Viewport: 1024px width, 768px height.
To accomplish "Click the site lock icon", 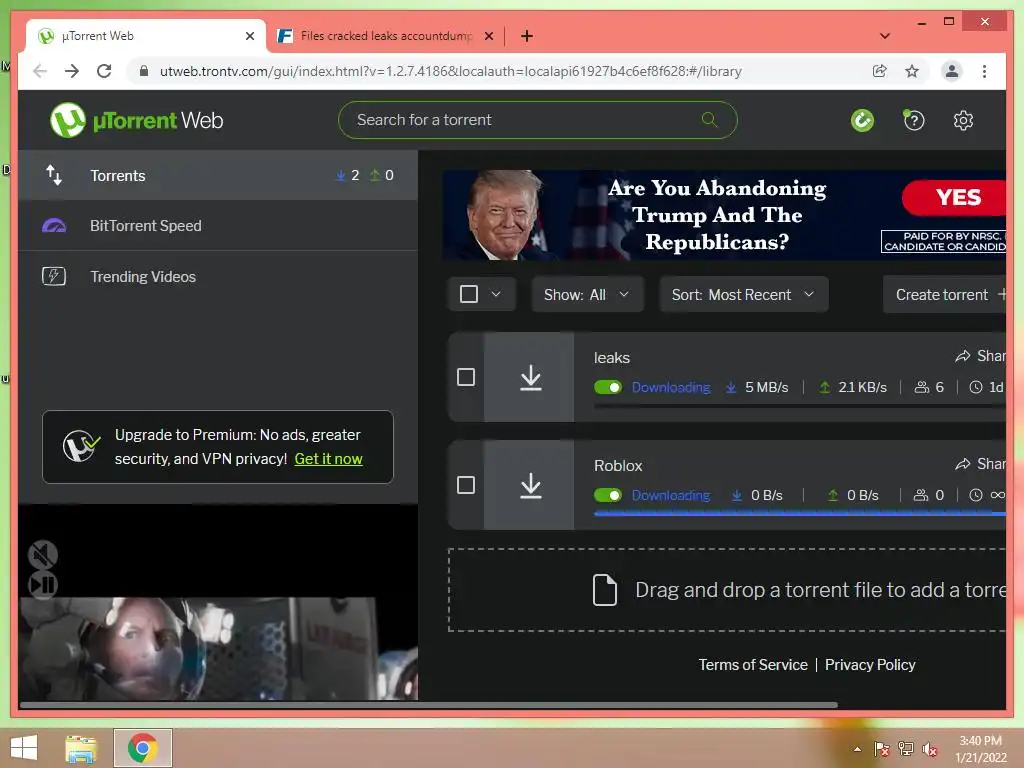I will tap(144, 71).
